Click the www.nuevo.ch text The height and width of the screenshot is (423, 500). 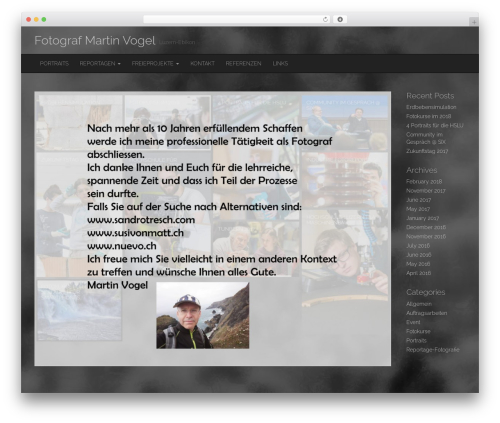point(122,246)
